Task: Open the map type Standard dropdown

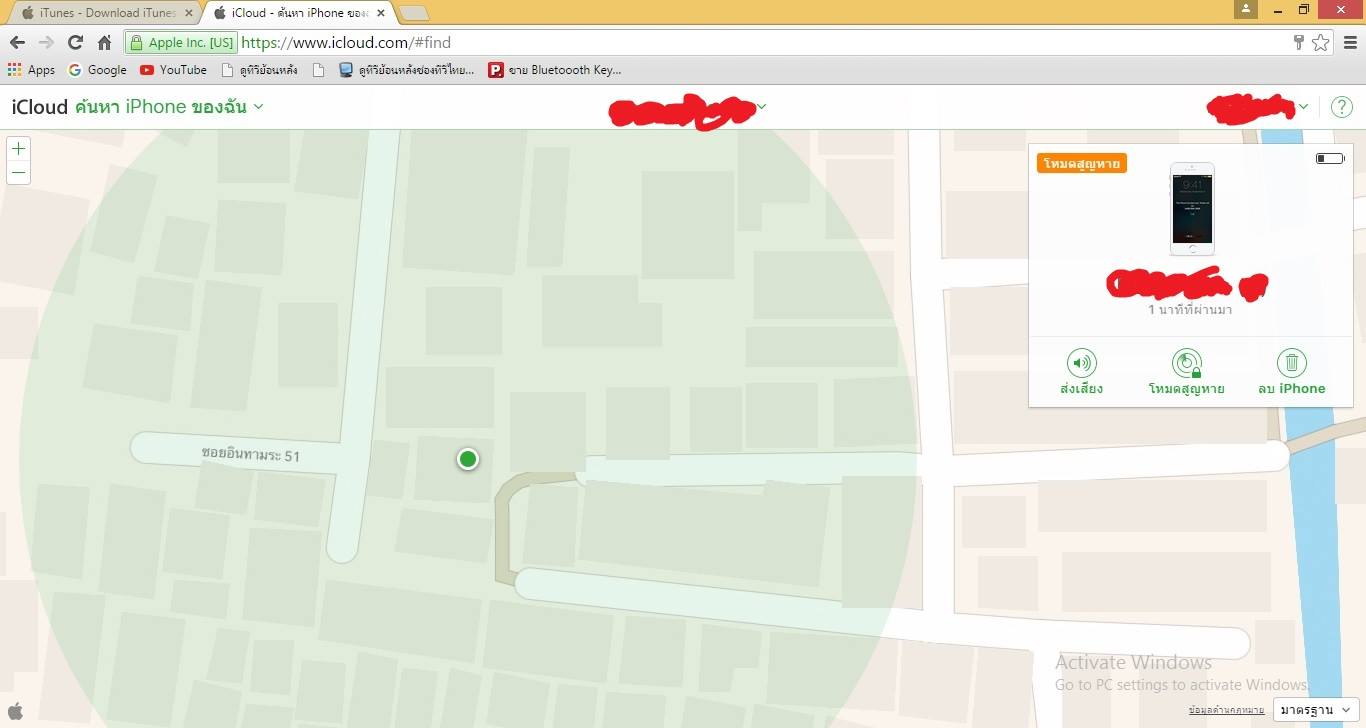Action: [x=1316, y=710]
